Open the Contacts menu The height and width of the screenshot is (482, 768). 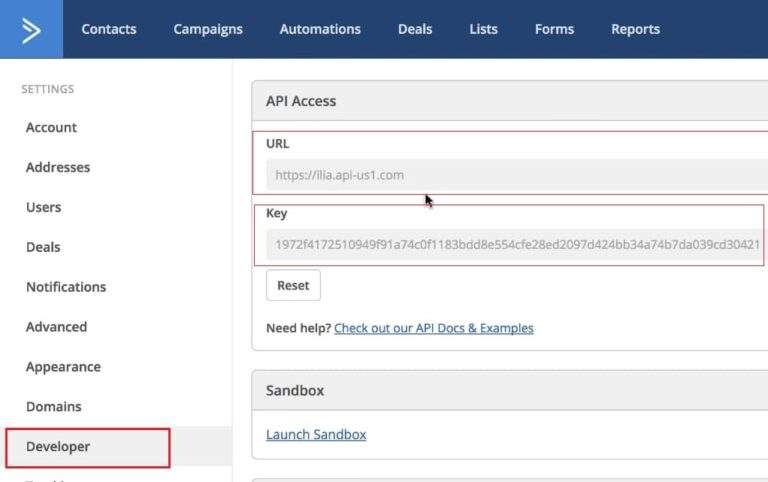point(109,29)
